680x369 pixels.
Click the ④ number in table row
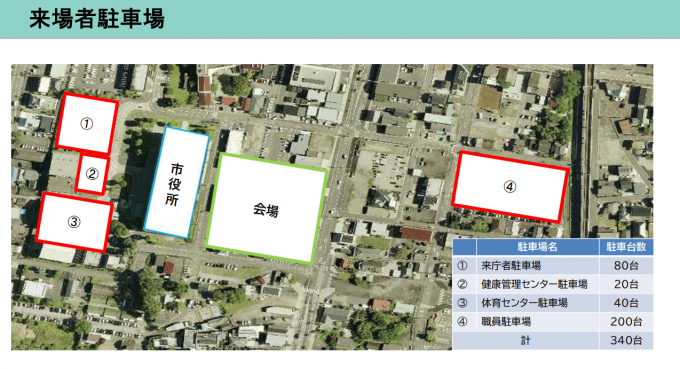click(x=463, y=322)
